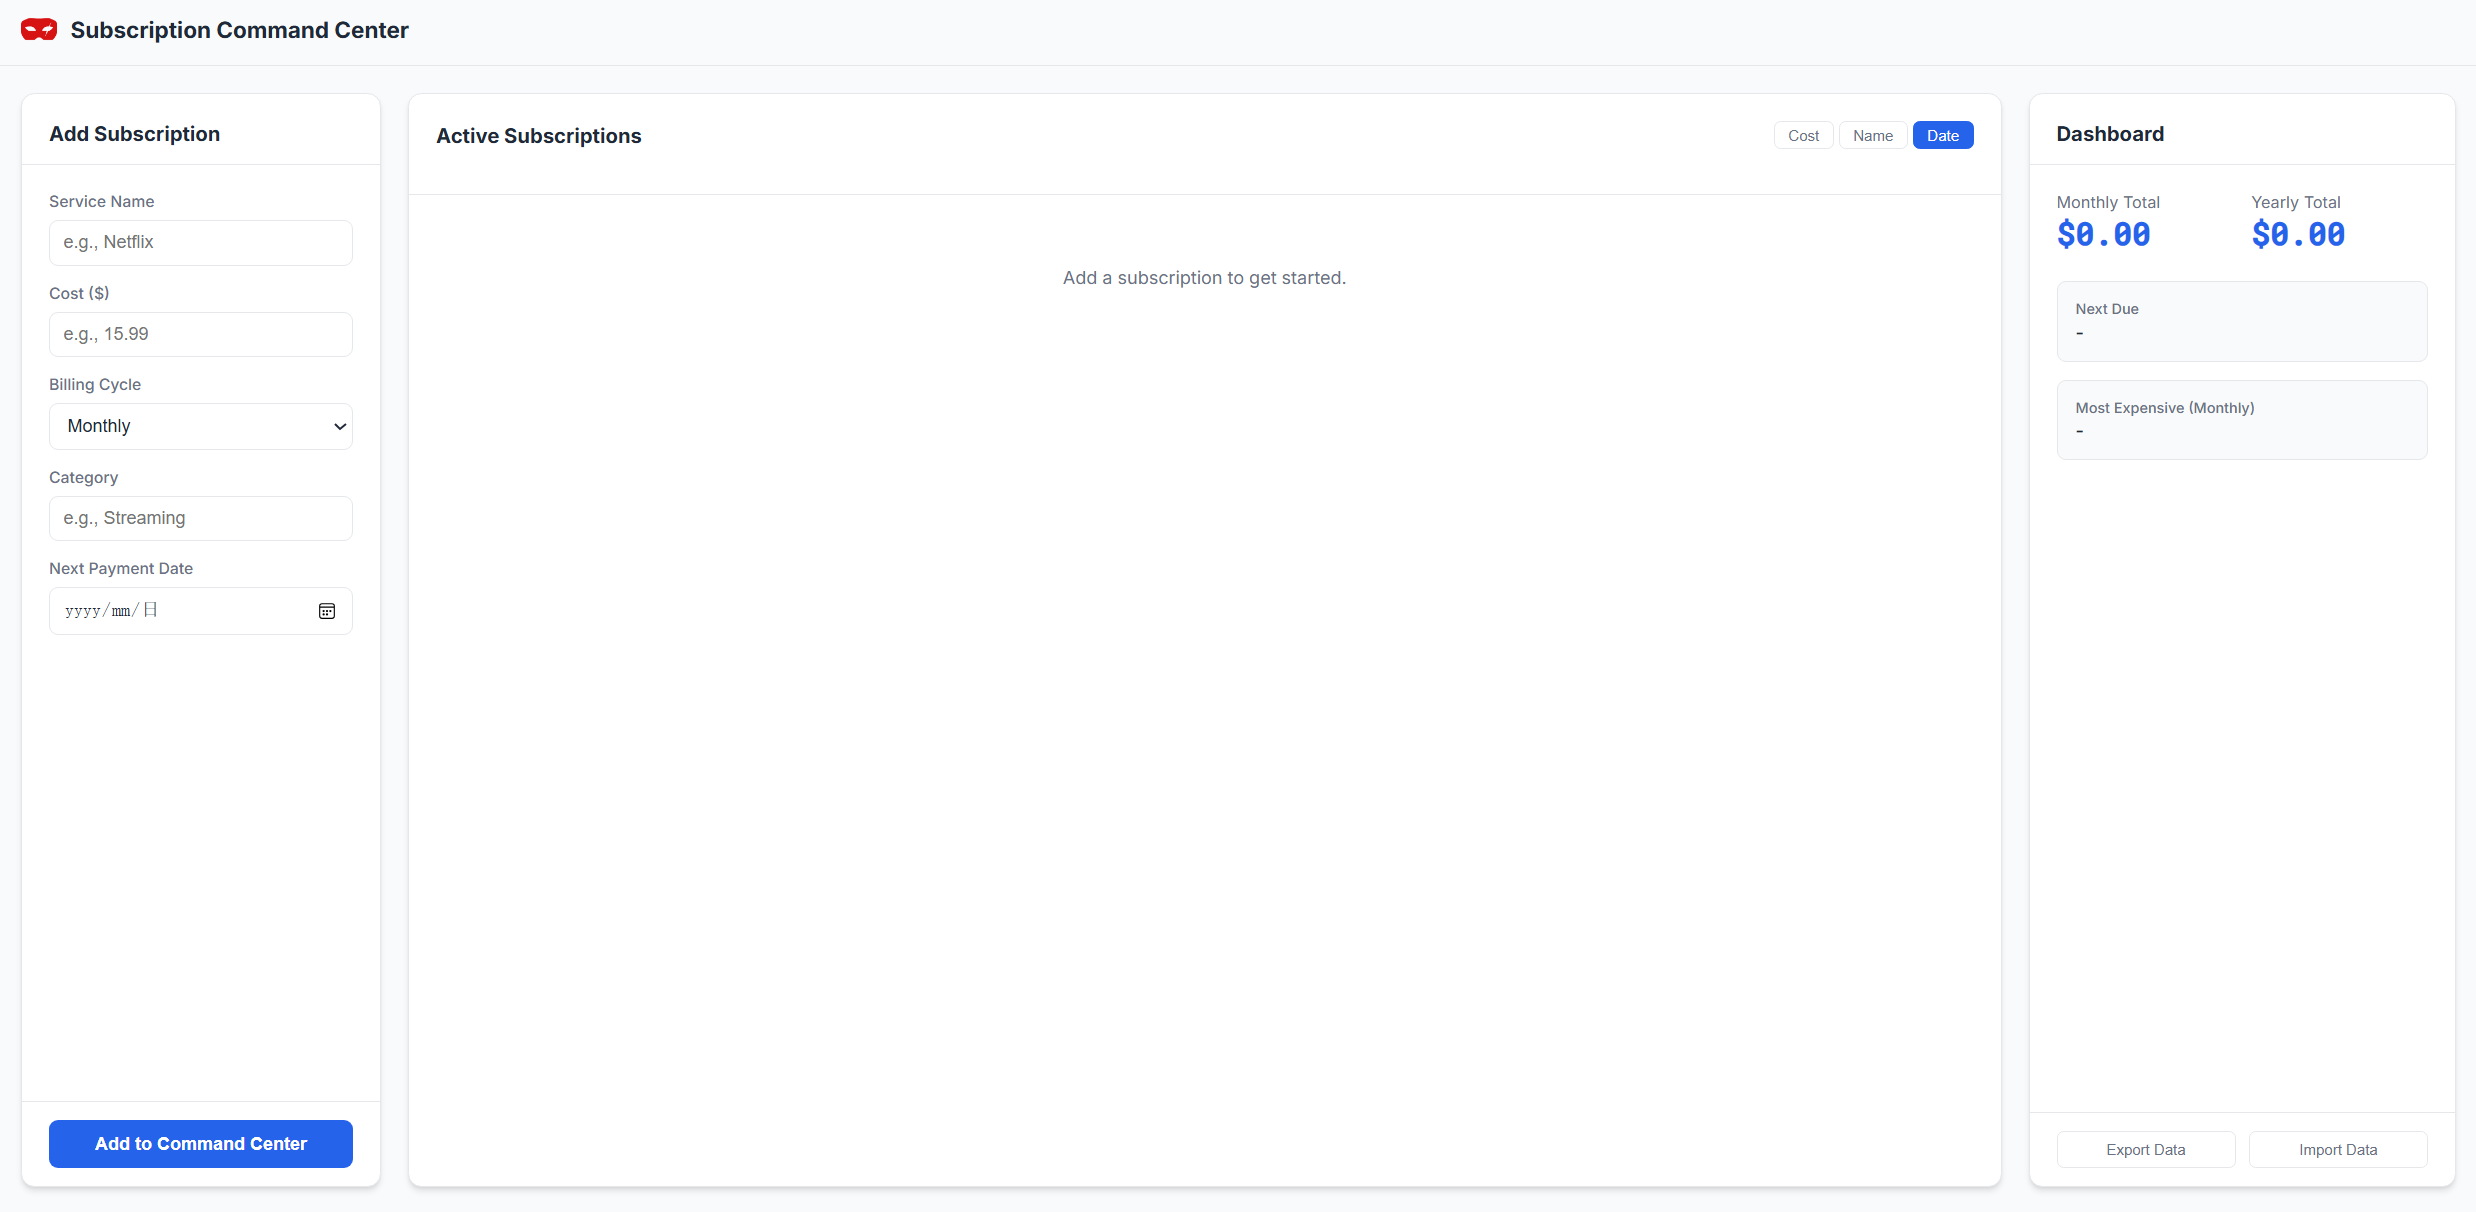Sort subscriptions by Name
Viewport: 2476px width, 1212px height.
coord(1872,135)
